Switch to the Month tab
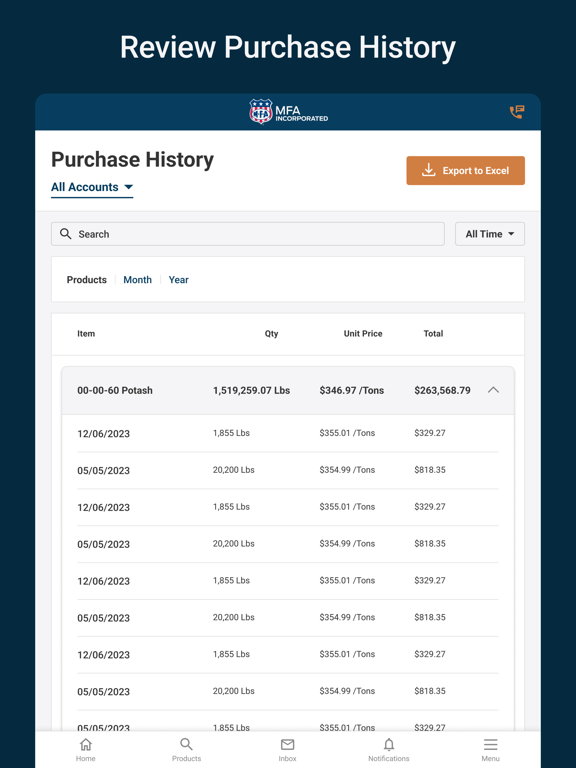The height and width of the screenshot is (768, 576). [137, 280]
